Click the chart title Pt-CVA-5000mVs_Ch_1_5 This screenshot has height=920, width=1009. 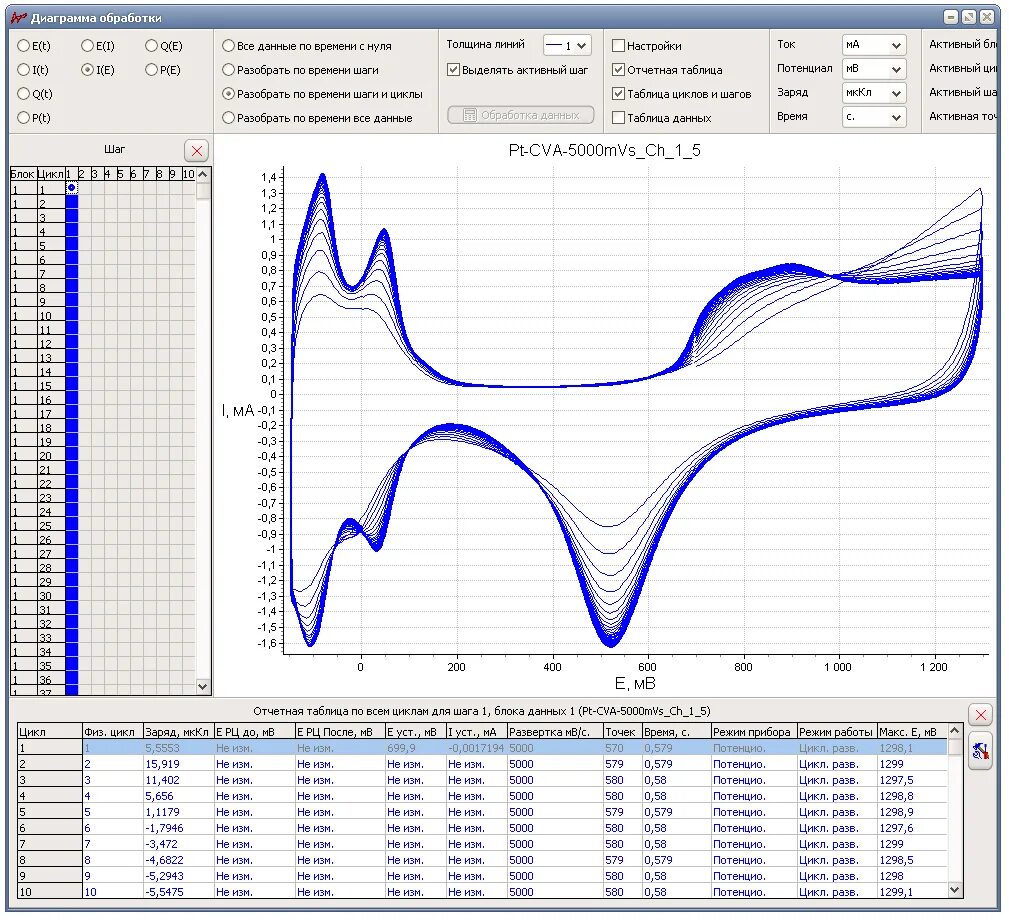point(604,151)
